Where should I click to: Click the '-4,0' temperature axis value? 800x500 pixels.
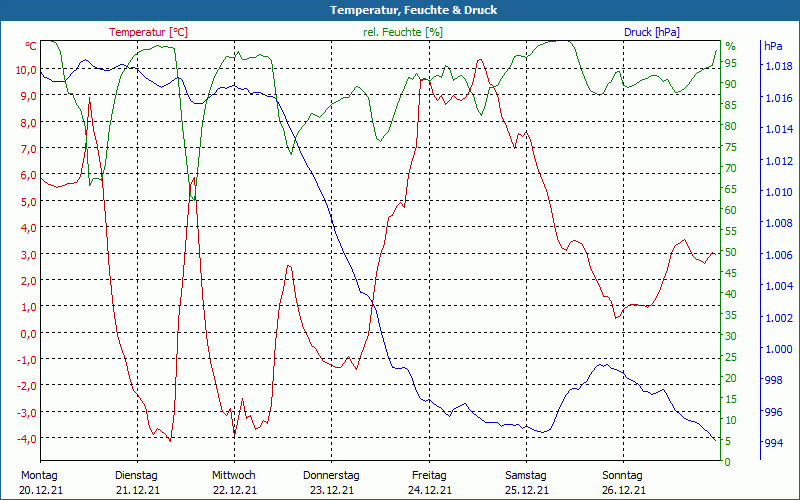(27, 438)
